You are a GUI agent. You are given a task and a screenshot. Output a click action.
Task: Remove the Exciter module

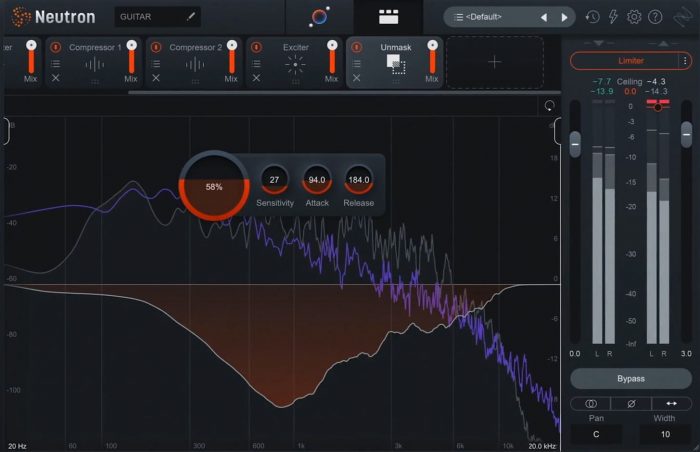pos(256,78)
